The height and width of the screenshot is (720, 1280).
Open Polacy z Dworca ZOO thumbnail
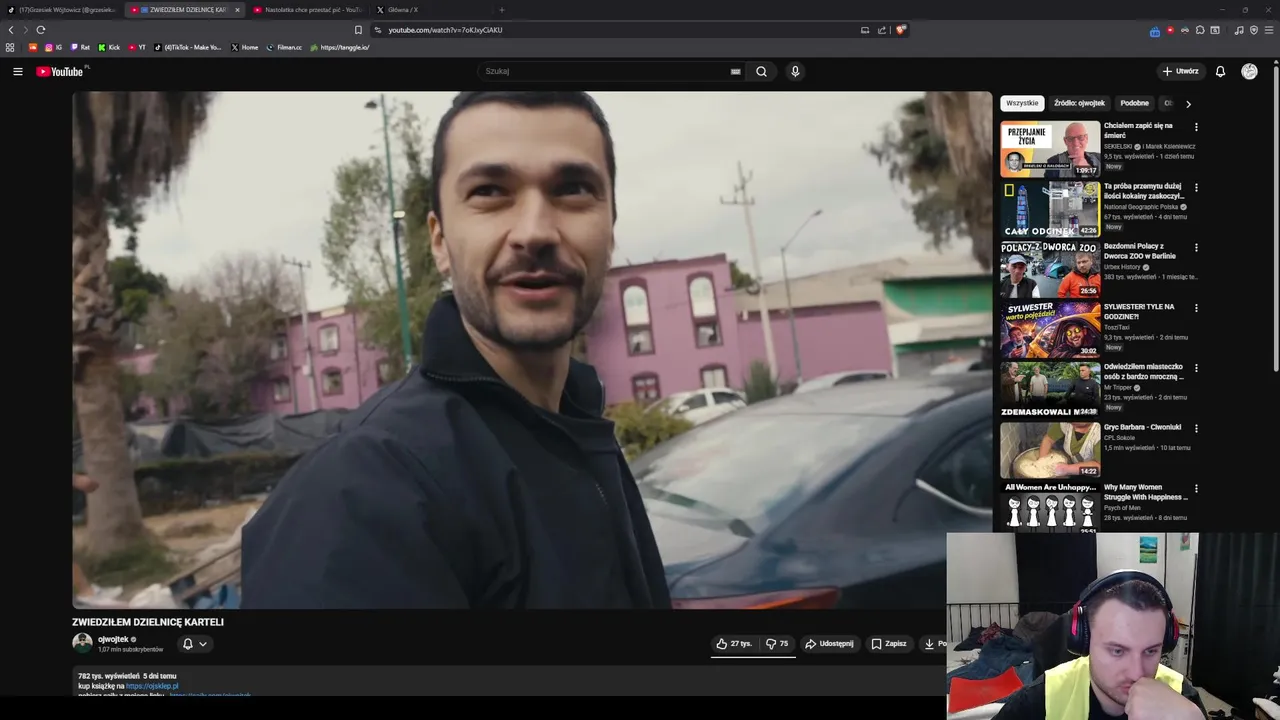pos(1050,269)
